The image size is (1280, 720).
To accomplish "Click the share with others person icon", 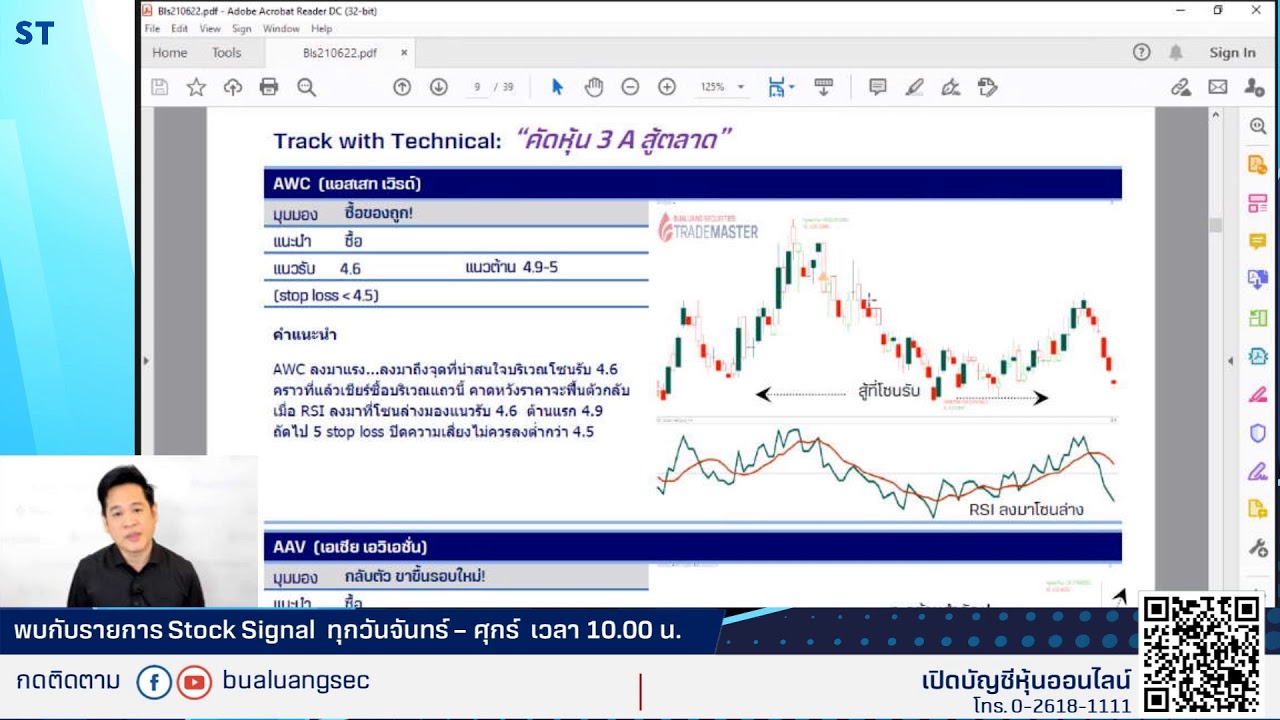I will tap(1254, 87).
